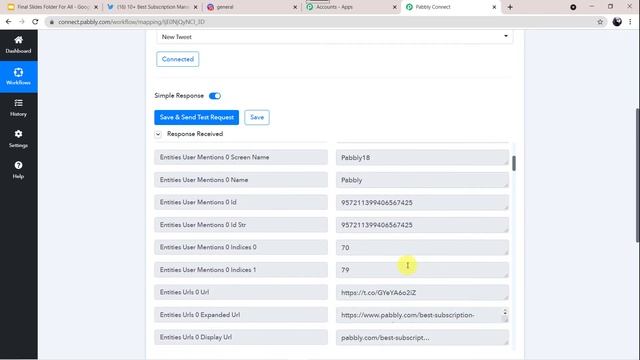The height and width of the screenshot is (360, 640).
Task: Click the Connected button
Action: click(x=178, y=59)
